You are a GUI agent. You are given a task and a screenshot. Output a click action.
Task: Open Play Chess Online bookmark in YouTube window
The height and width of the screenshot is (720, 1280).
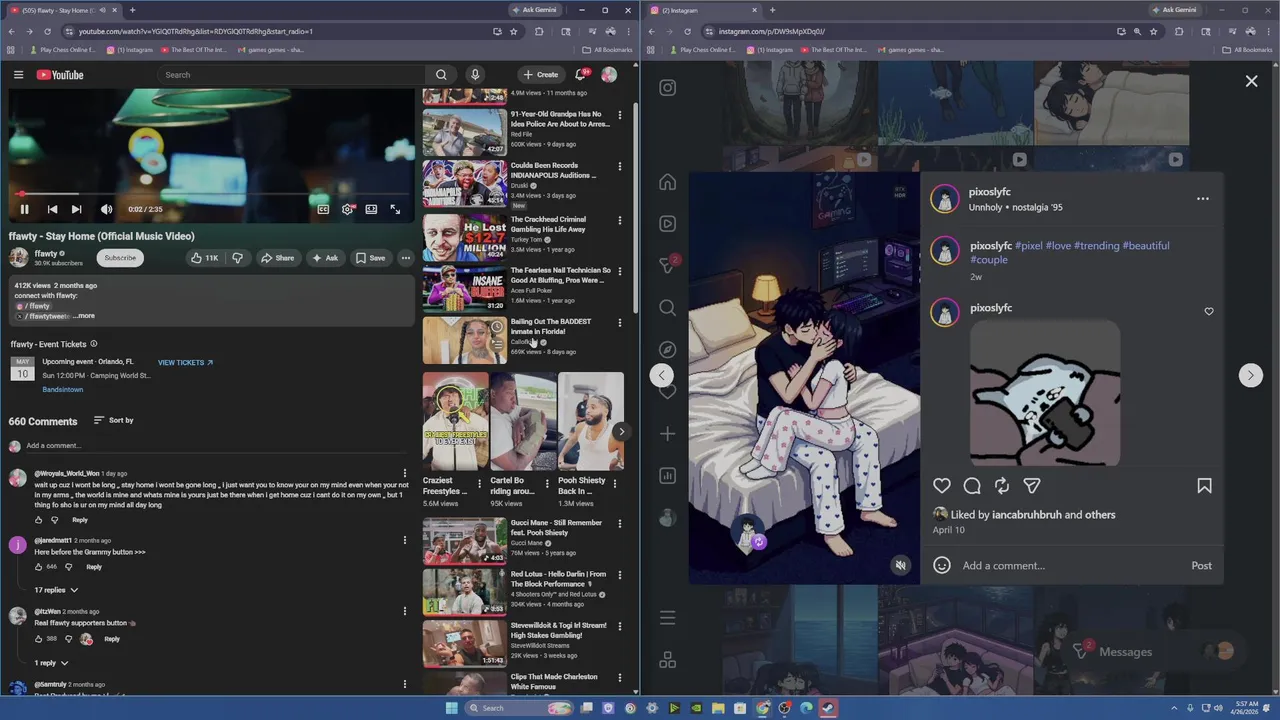tap(62, 50)
